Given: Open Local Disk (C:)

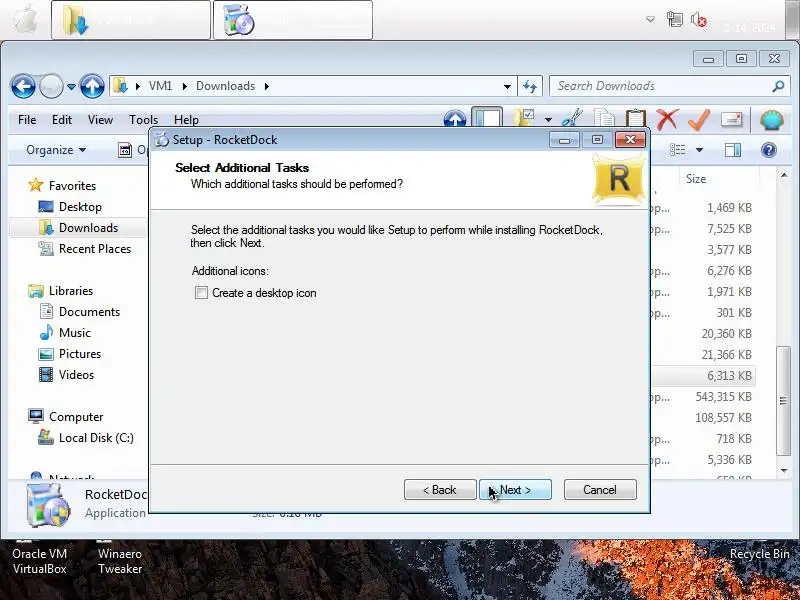Looking at the screenshot, I should pos(96,438).
